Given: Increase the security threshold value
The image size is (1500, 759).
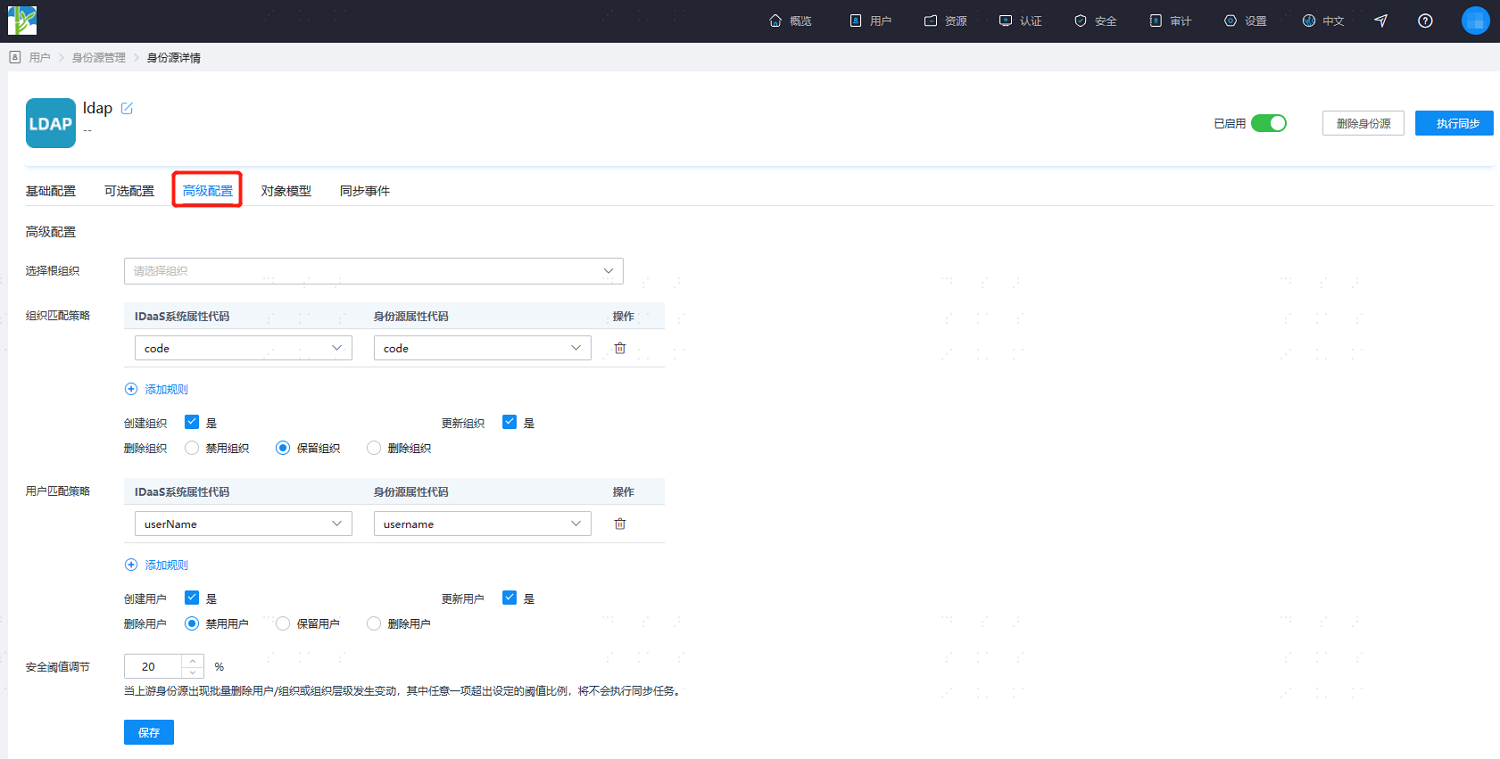Looking at the screenshot, I should [193, 660].
